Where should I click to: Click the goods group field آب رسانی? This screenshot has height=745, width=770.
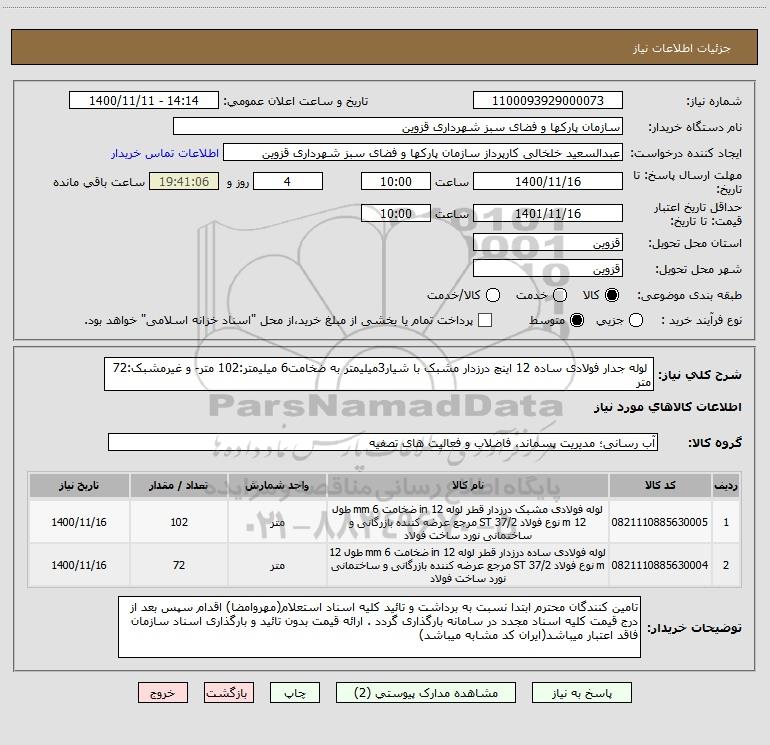pyautogui.click(x=383, y=442)
